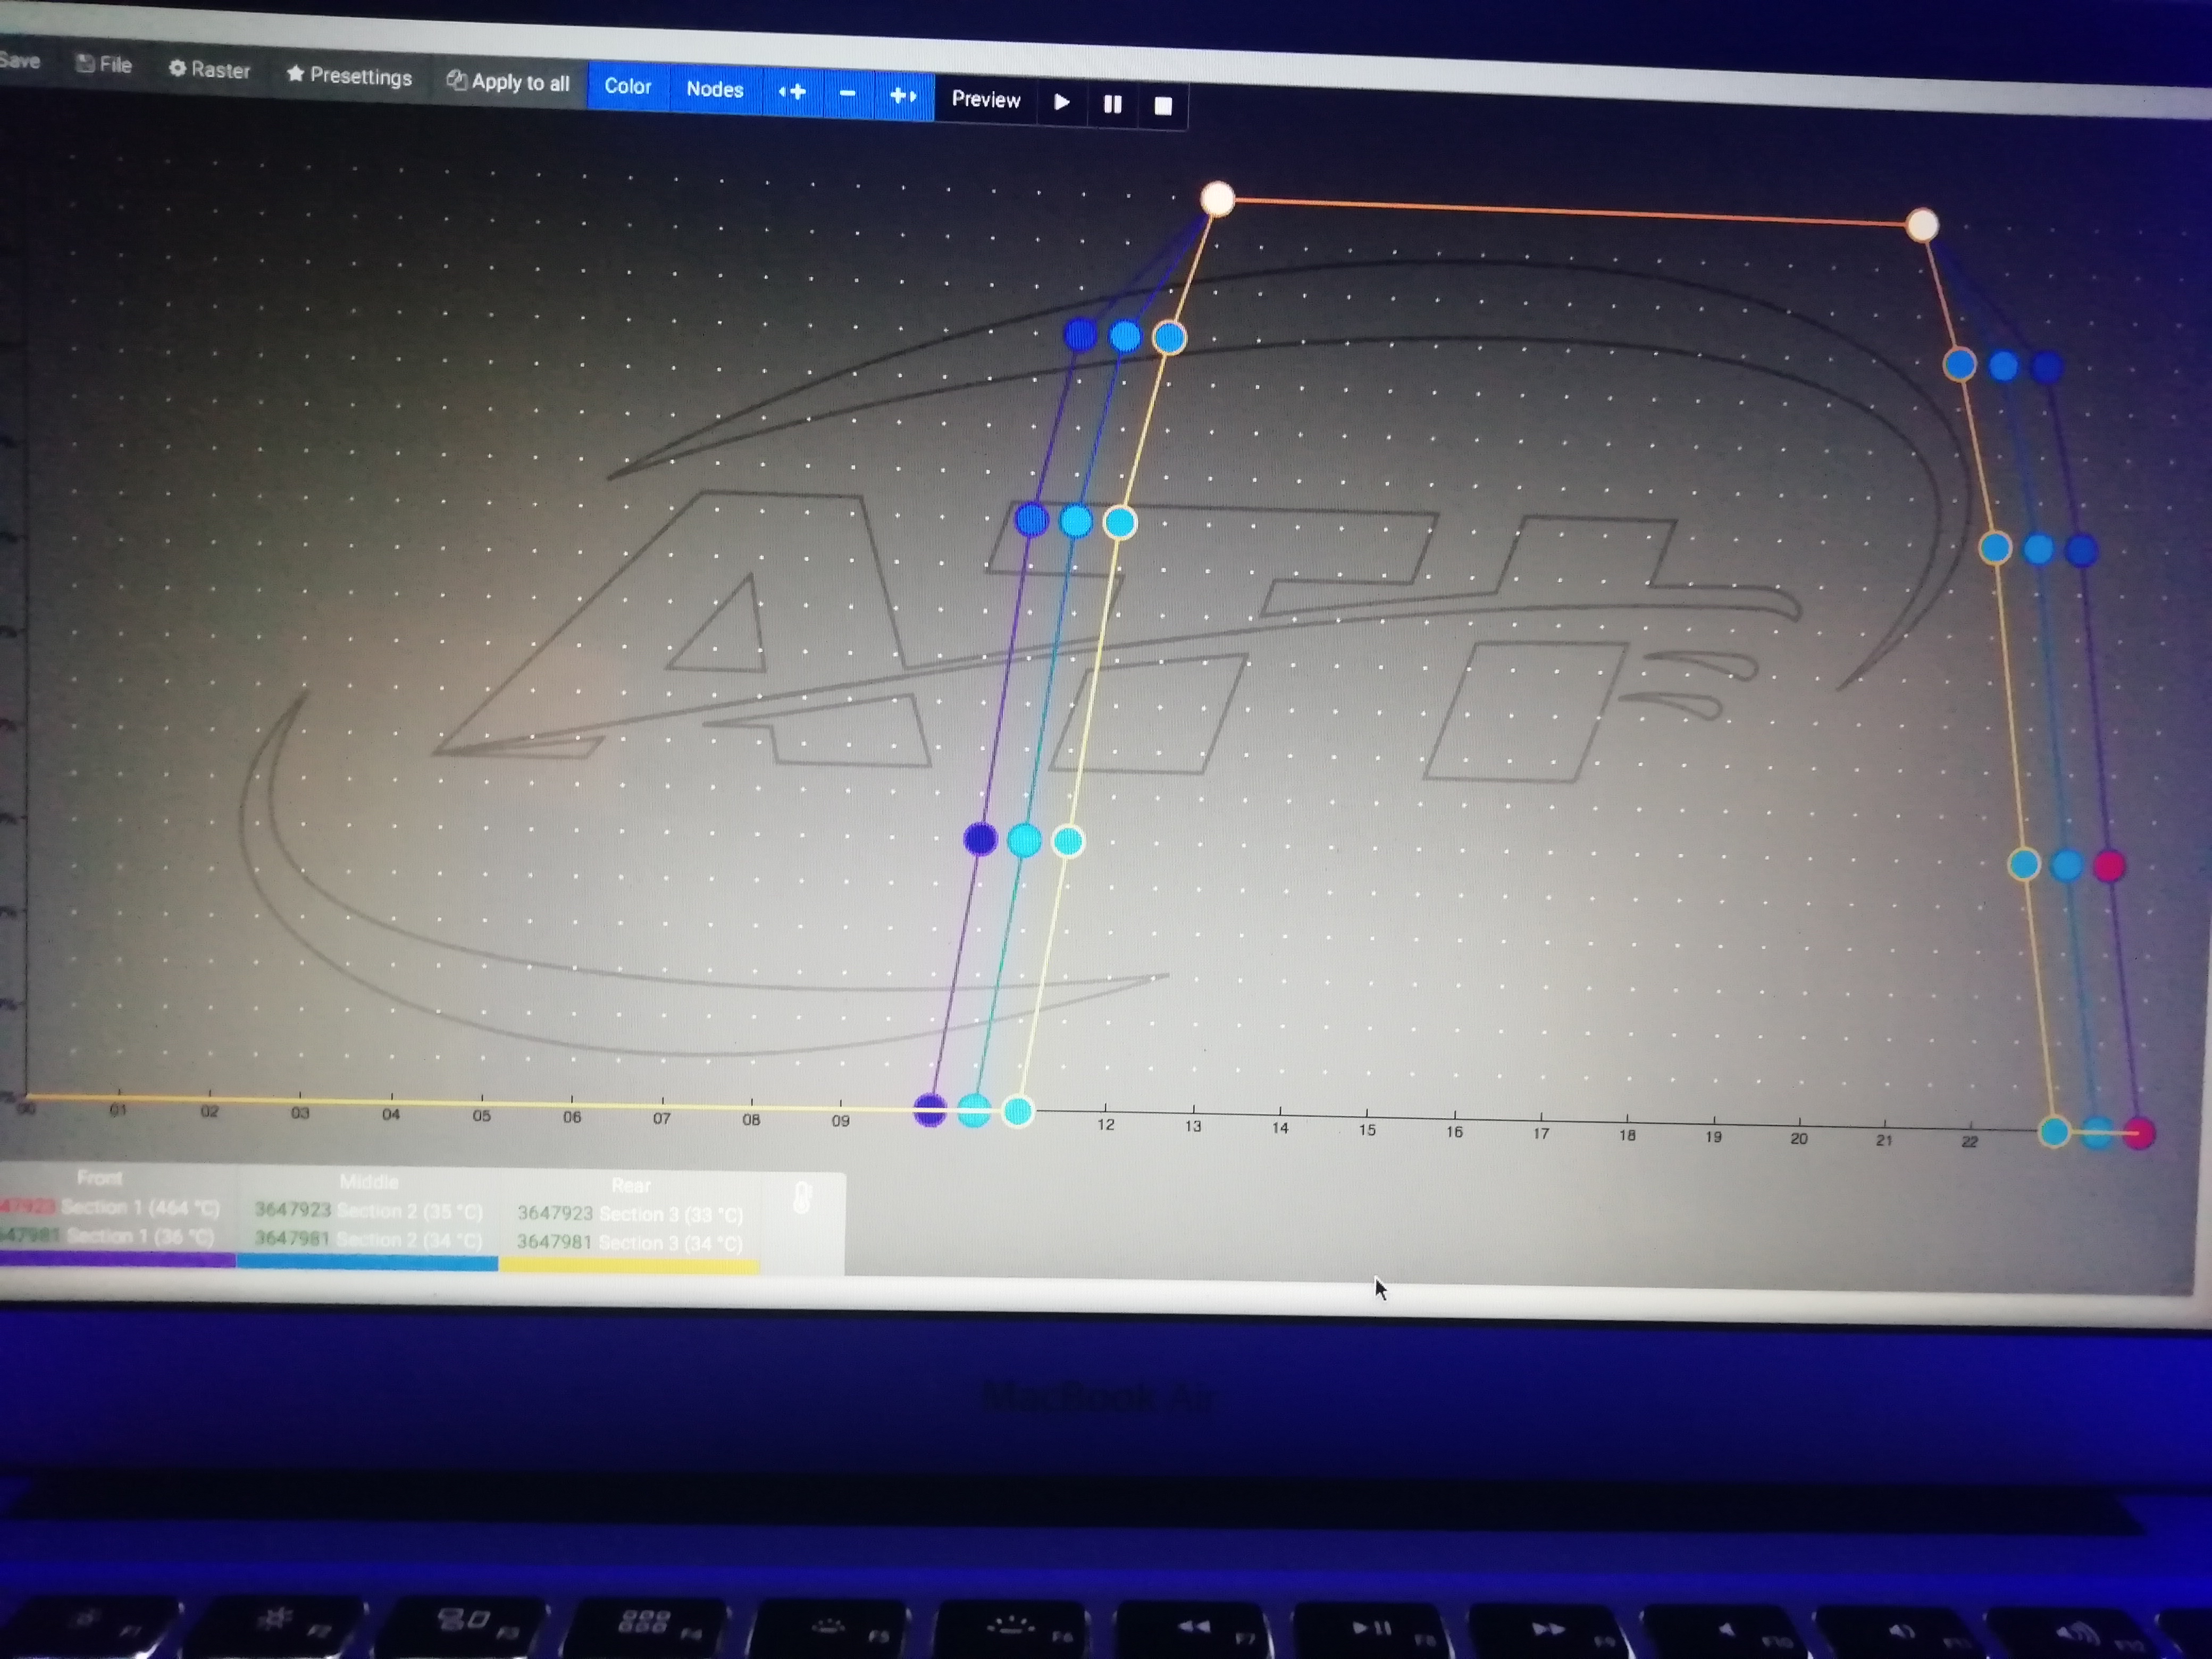Click 'Section 1 (36 °C)' entry

140,1237
